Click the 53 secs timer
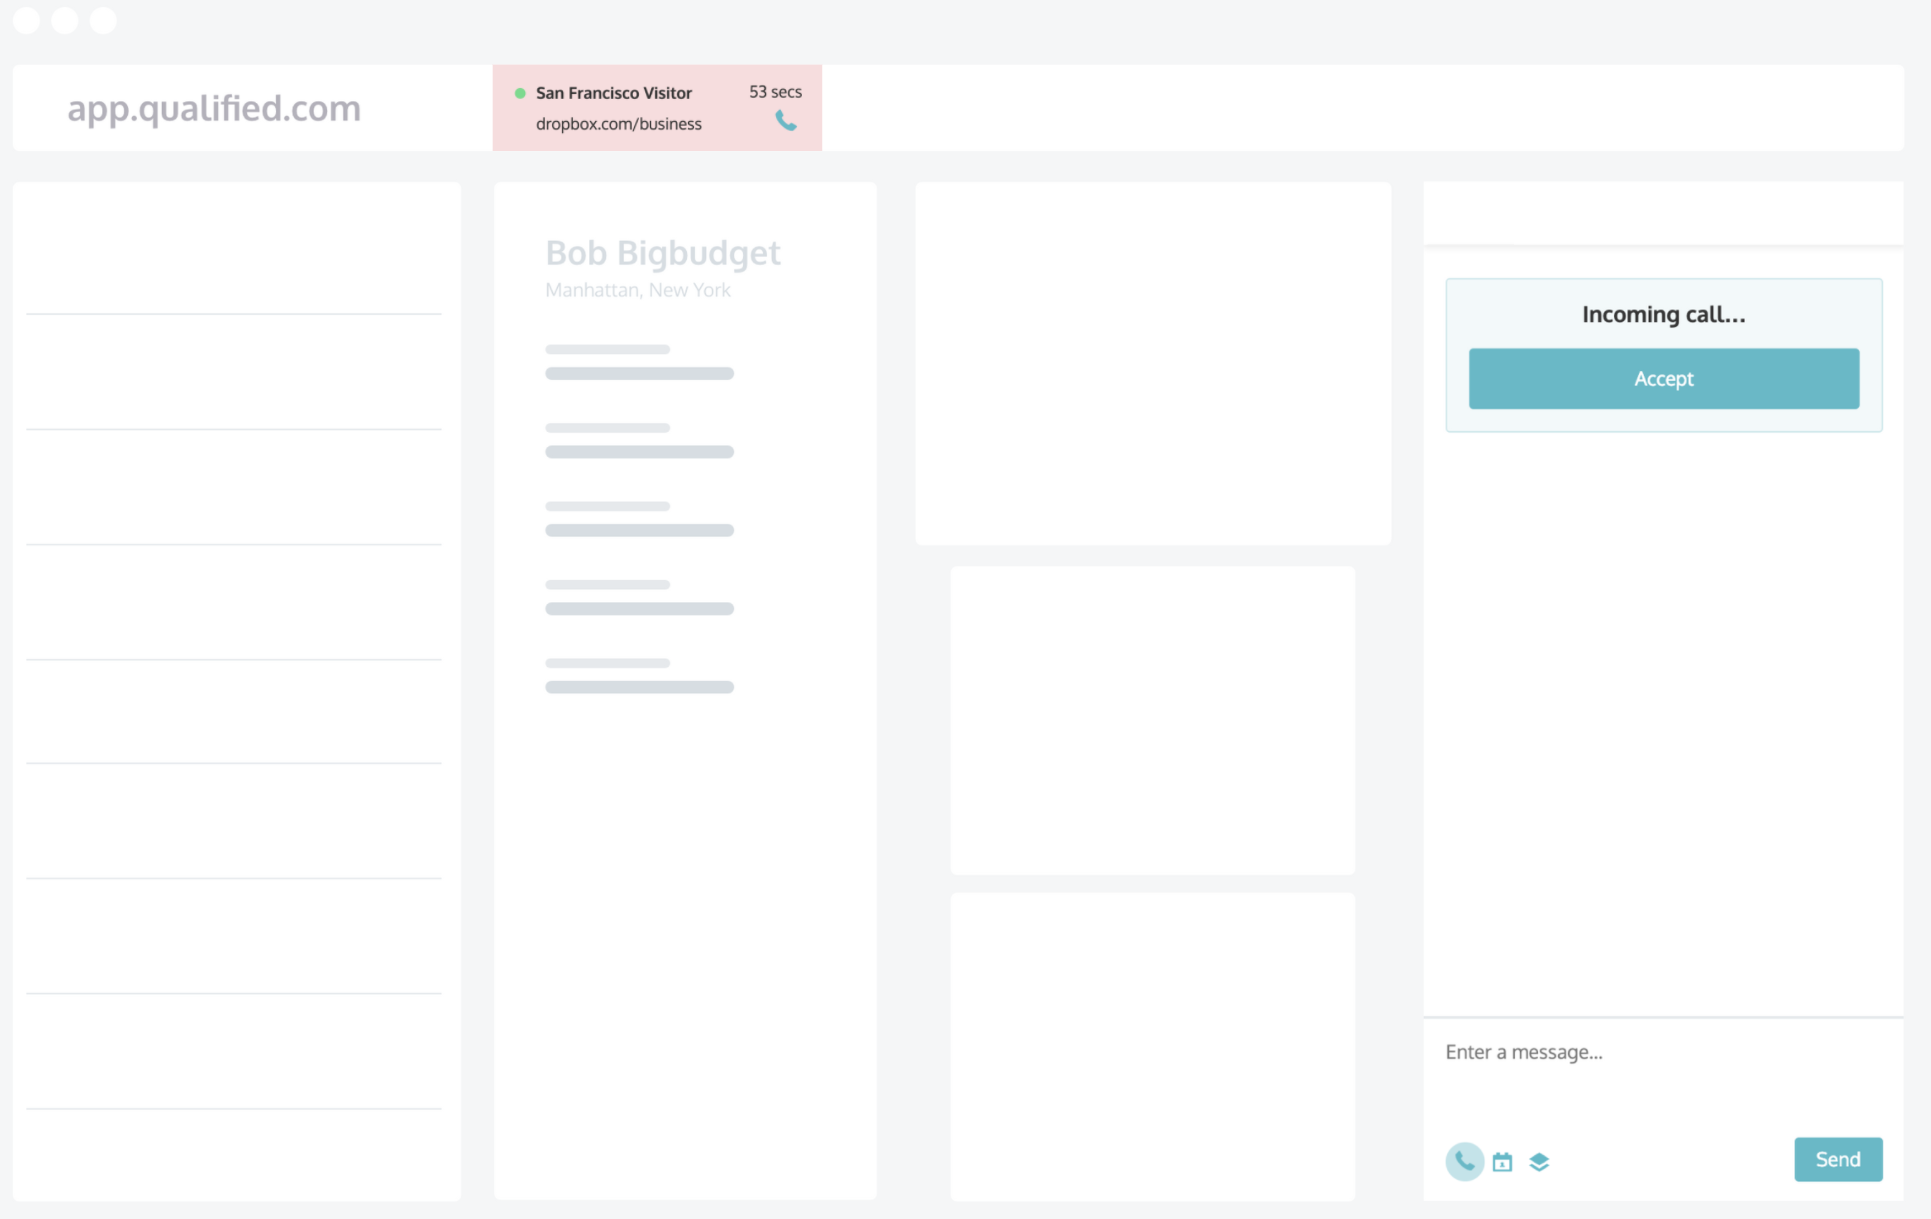 [775, 92]
